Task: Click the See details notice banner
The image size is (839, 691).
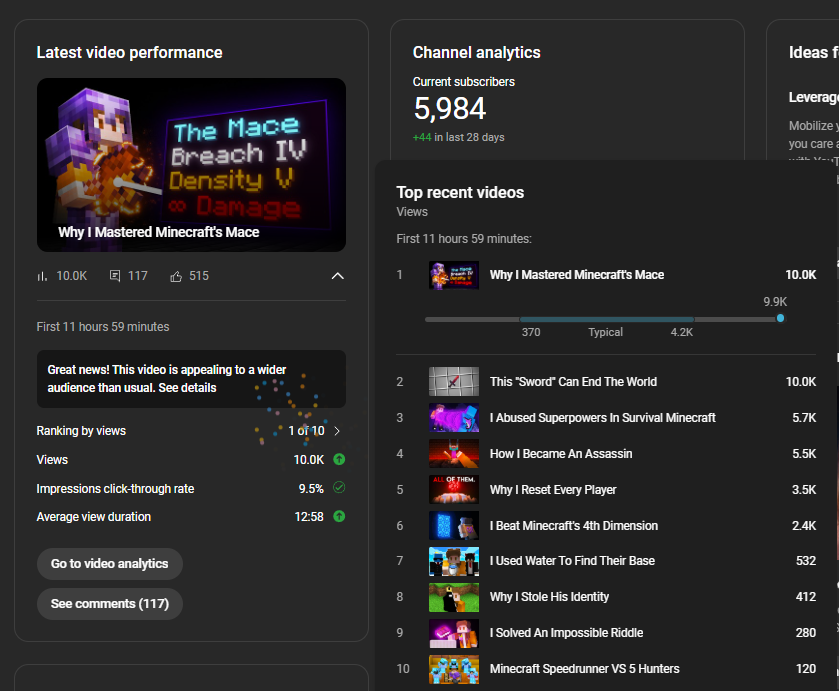Action: click(x=191, y=379)
